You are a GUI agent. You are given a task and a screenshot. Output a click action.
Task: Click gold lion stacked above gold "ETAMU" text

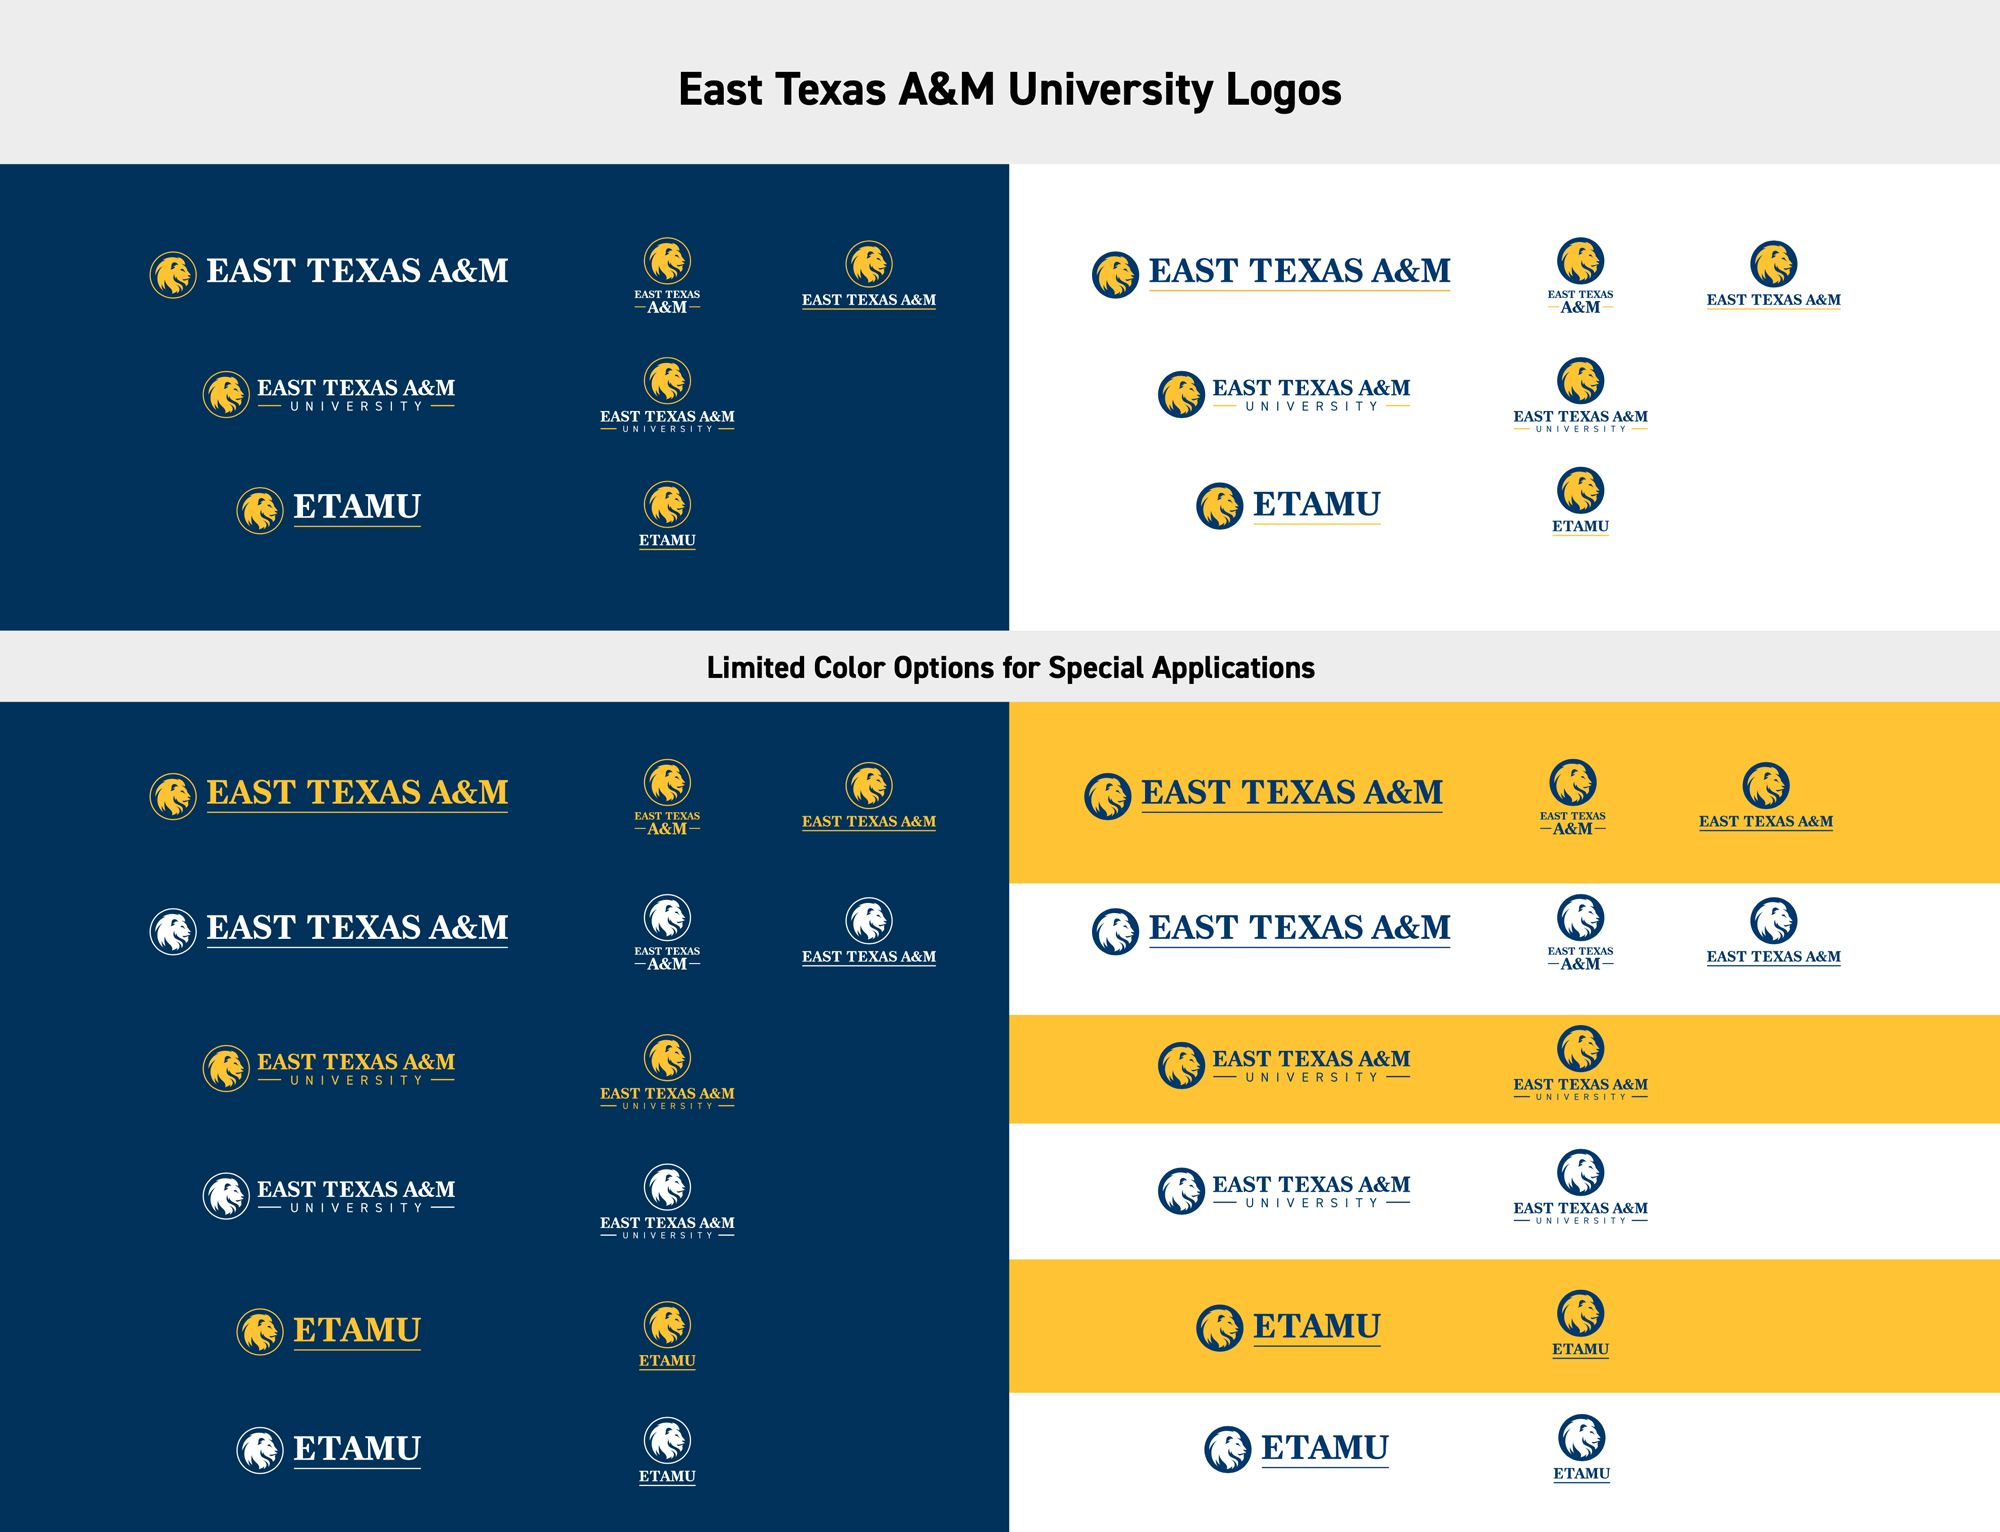pyautogui.click(x=667, y=1325)
